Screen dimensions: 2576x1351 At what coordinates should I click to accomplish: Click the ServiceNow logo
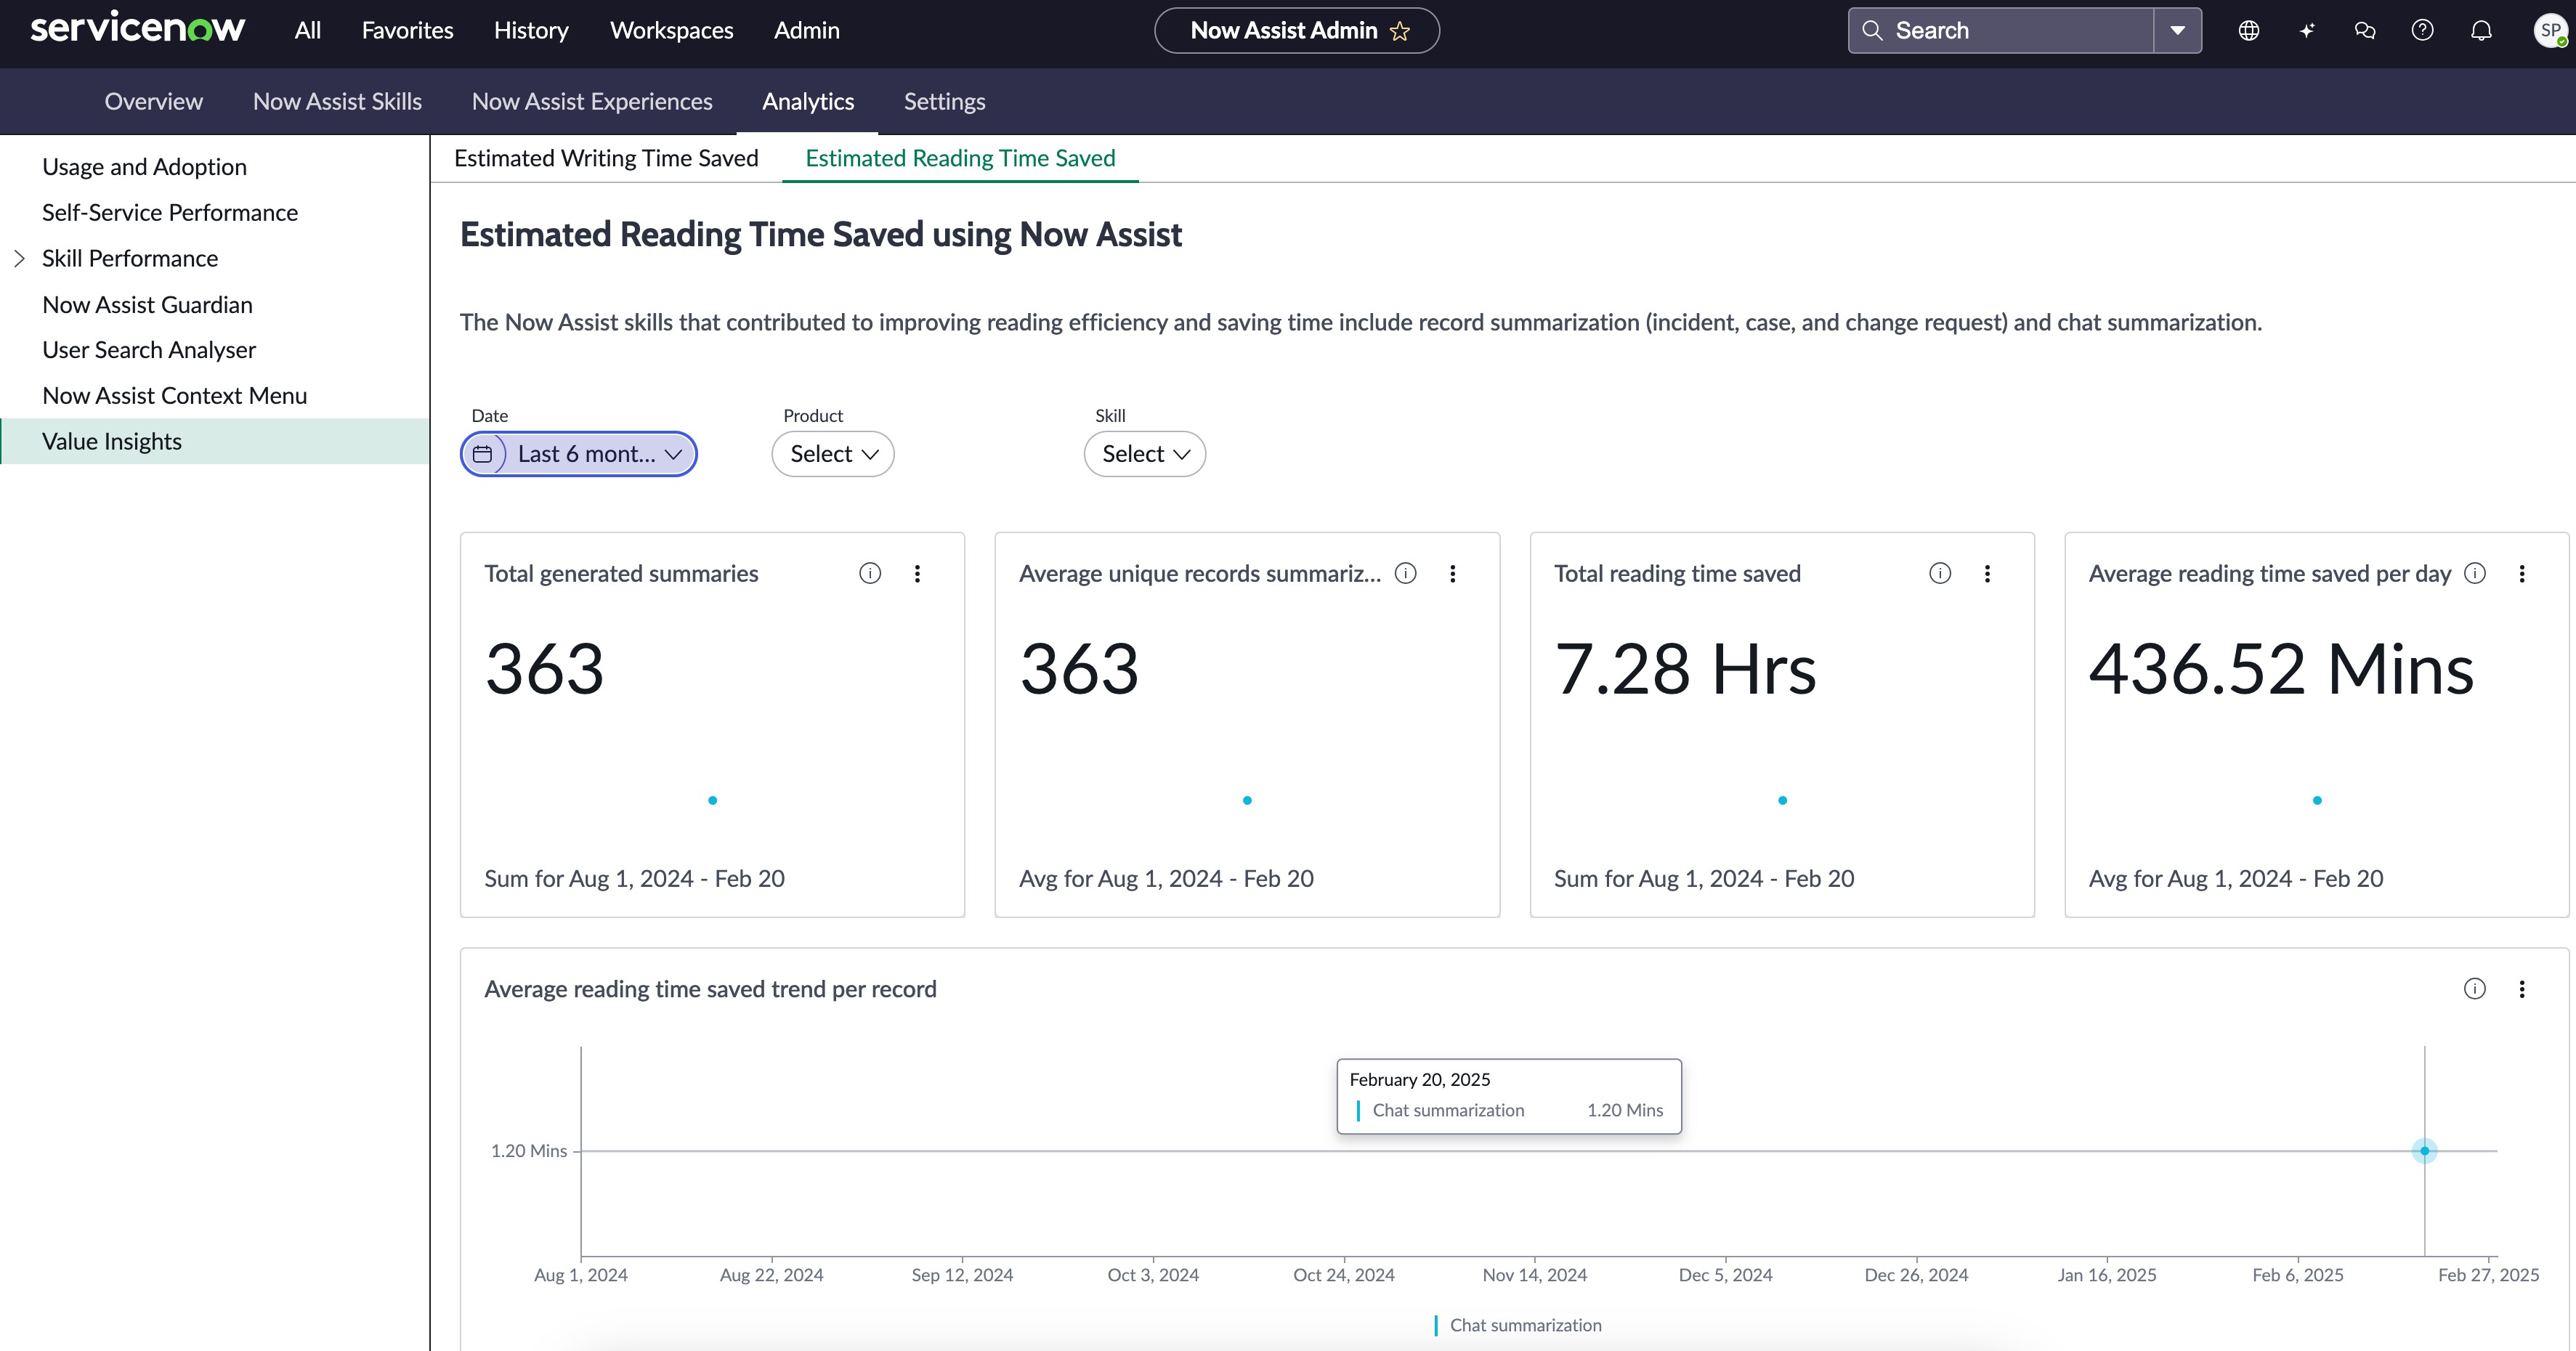(x=137, y=29)
